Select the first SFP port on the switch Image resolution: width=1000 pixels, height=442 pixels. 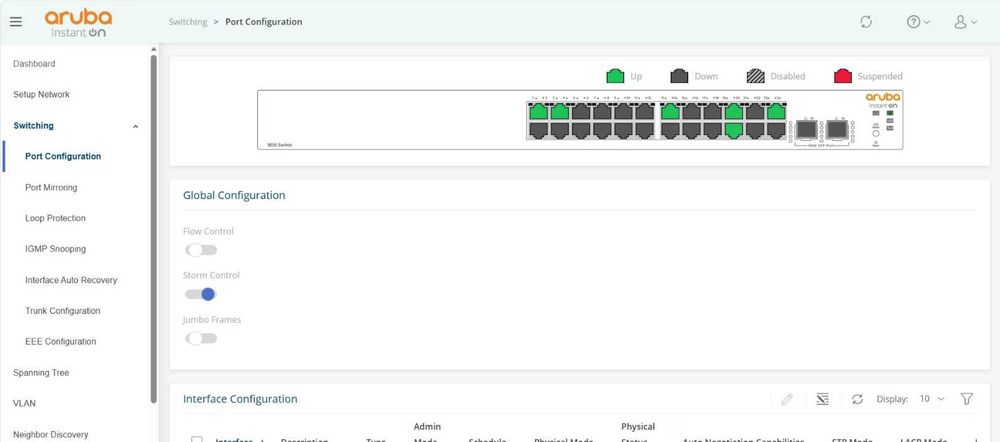(x=806, y=131)
